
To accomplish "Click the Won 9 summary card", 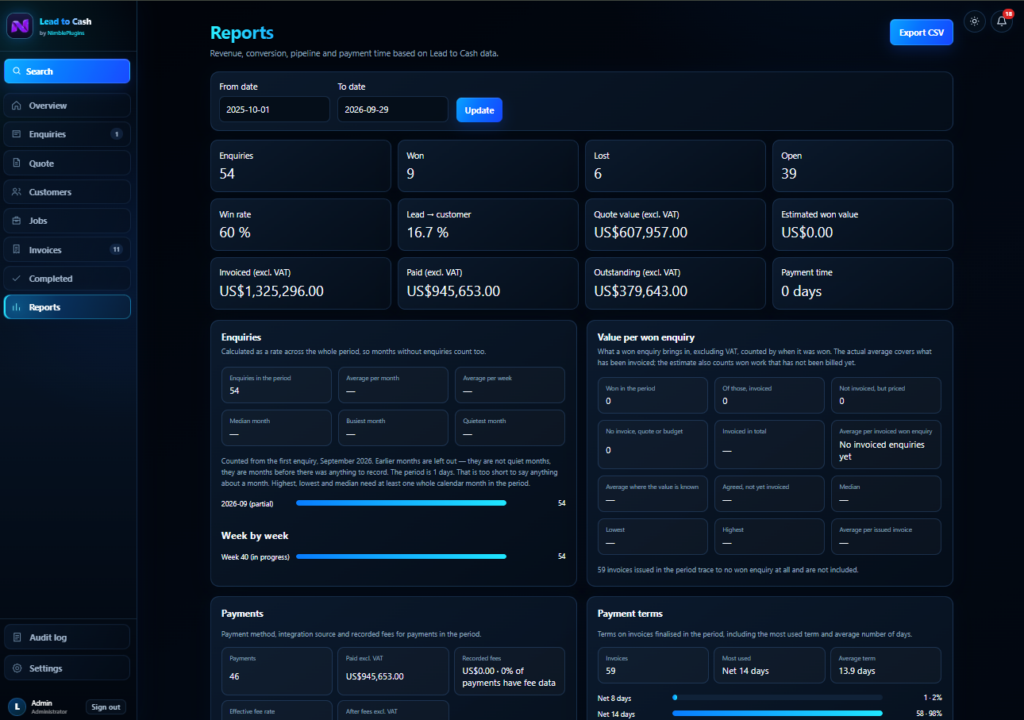I will (488, 166).
